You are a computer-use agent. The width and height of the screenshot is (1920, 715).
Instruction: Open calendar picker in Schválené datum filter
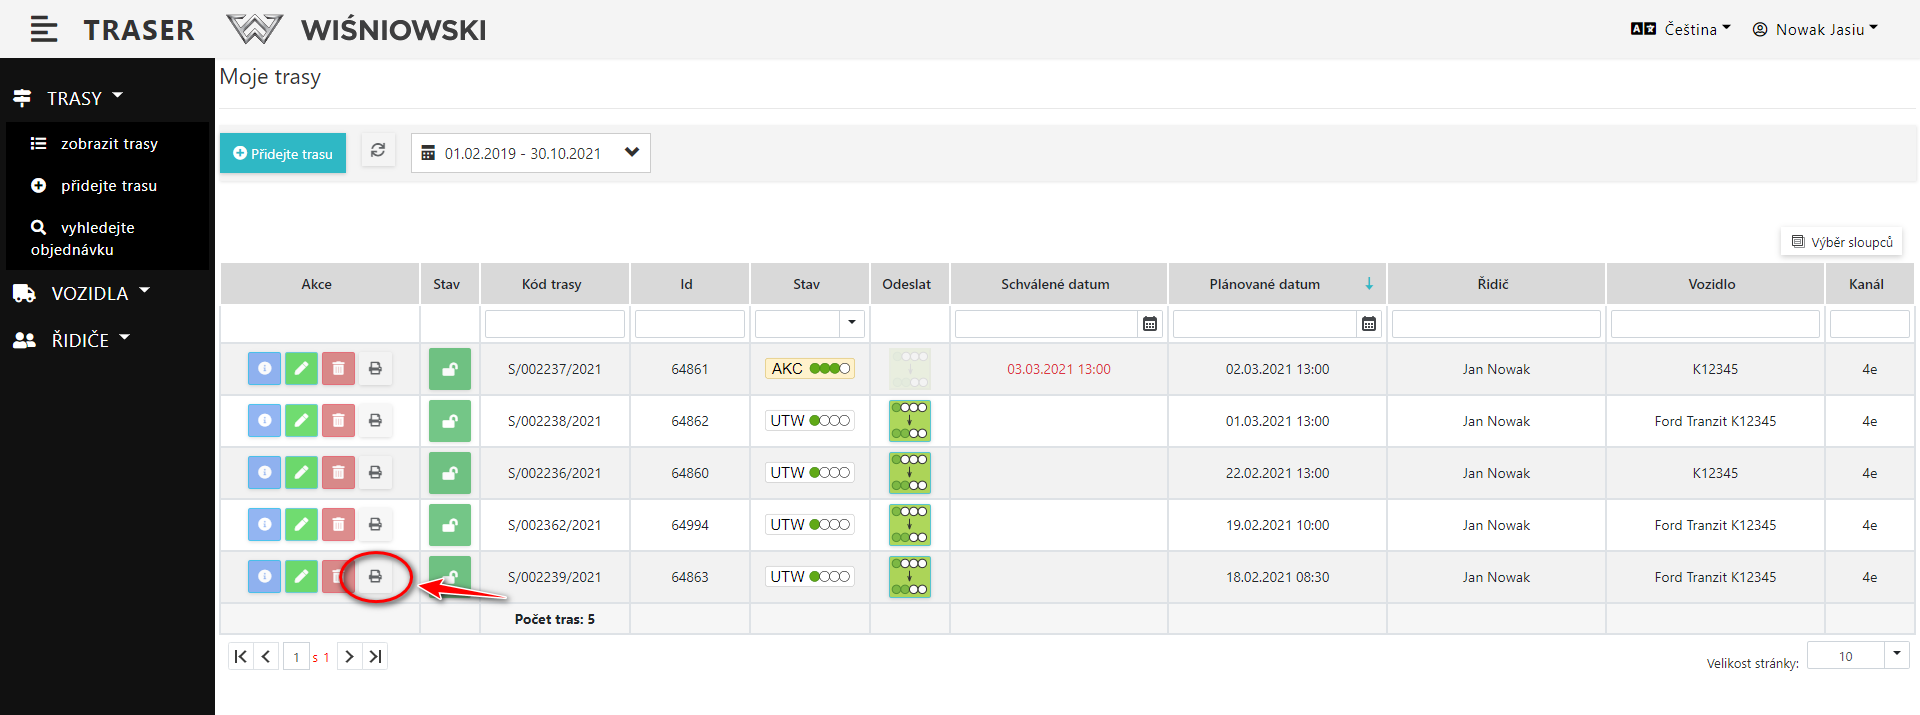coord(1150,324)
